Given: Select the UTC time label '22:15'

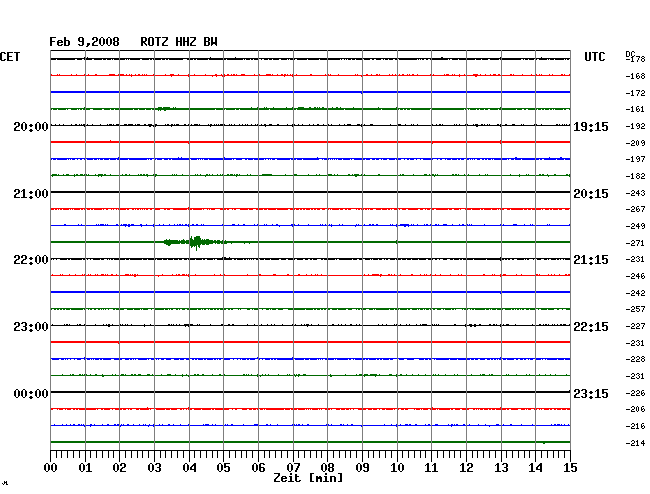Looking at the screenshot, I should point(591,327).
